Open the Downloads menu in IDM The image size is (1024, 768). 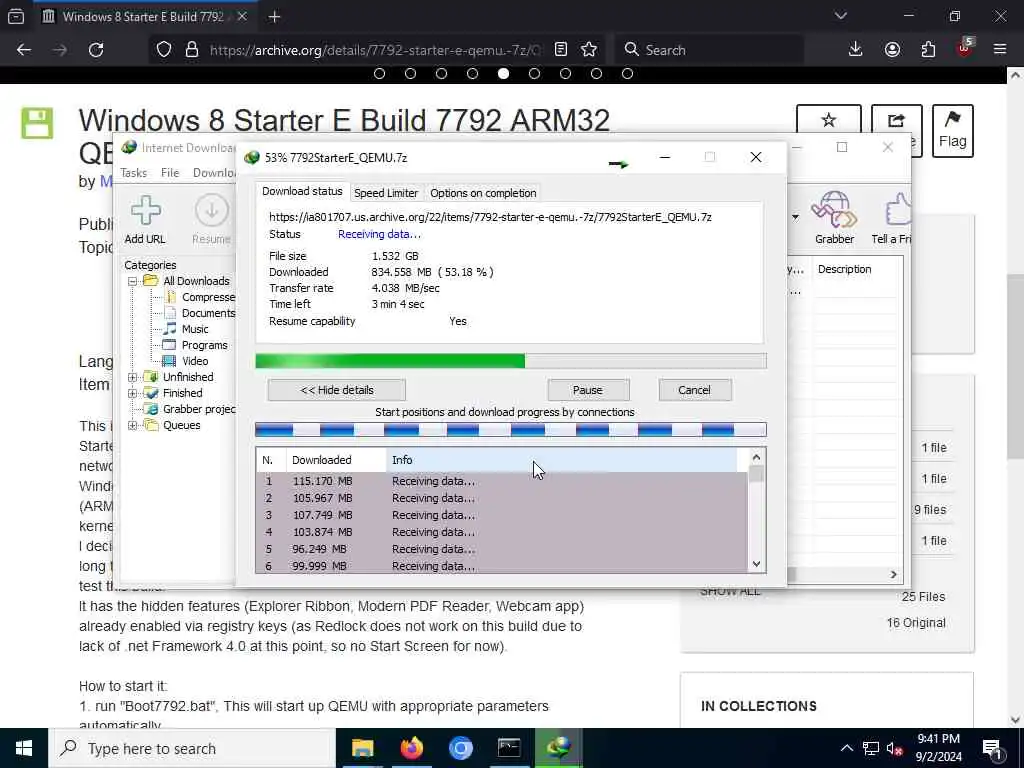tap(214, 172)
